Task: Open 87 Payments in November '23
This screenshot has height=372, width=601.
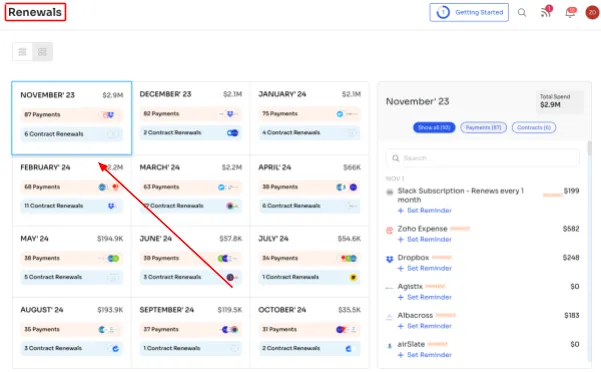Action: [x=72, y=115]
